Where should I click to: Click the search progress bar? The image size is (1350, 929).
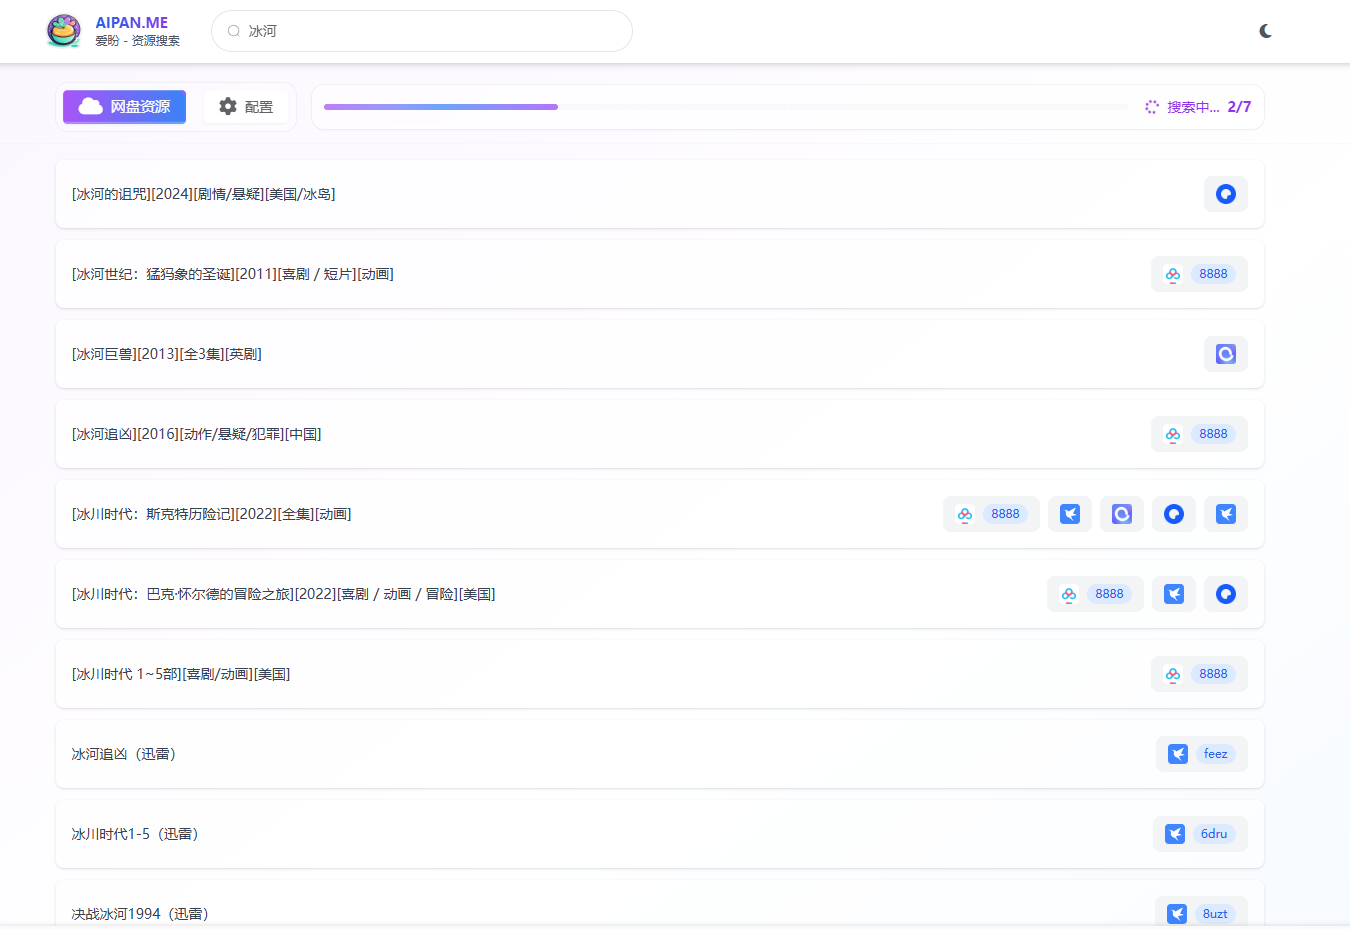point(726,107)
